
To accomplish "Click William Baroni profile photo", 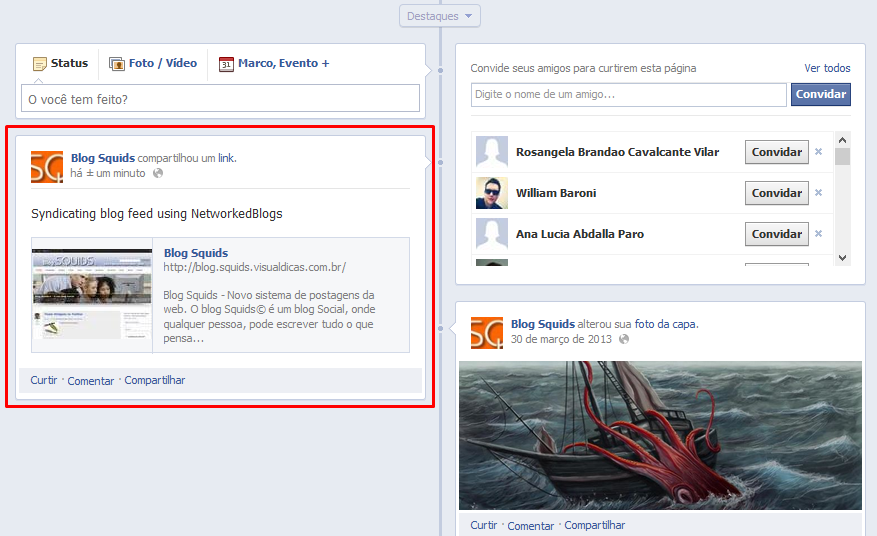I will [492, 193].
